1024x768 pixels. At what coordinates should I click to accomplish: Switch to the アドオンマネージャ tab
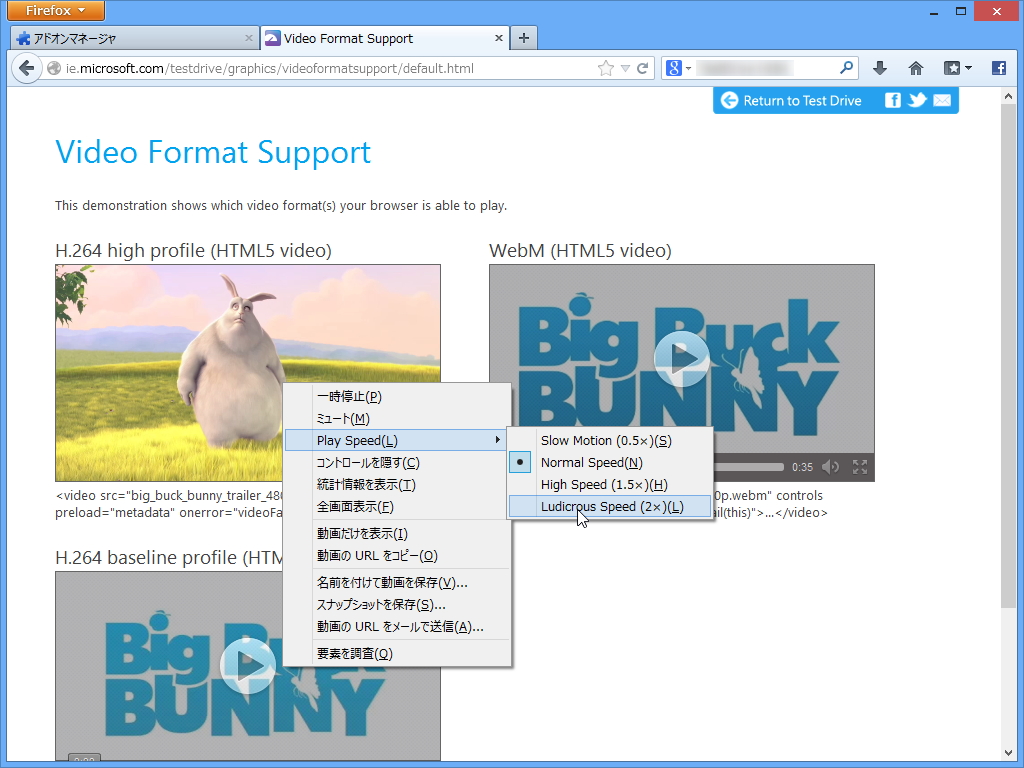coord(134,39)
